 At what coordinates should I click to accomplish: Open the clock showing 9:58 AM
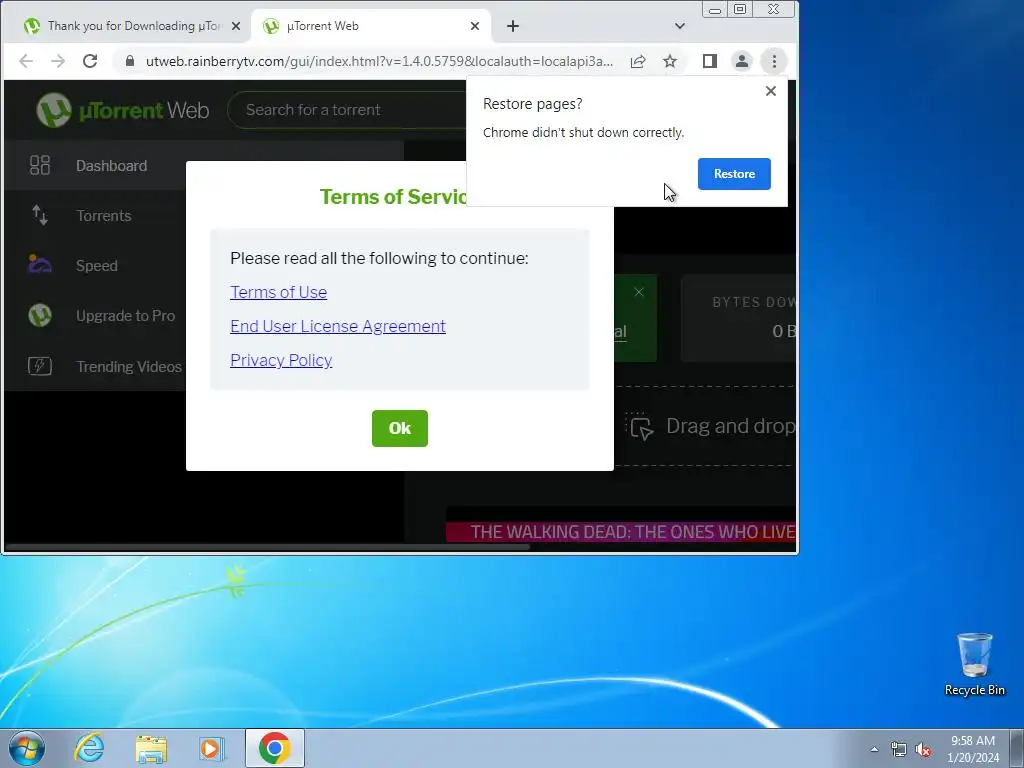click(973, 749)
